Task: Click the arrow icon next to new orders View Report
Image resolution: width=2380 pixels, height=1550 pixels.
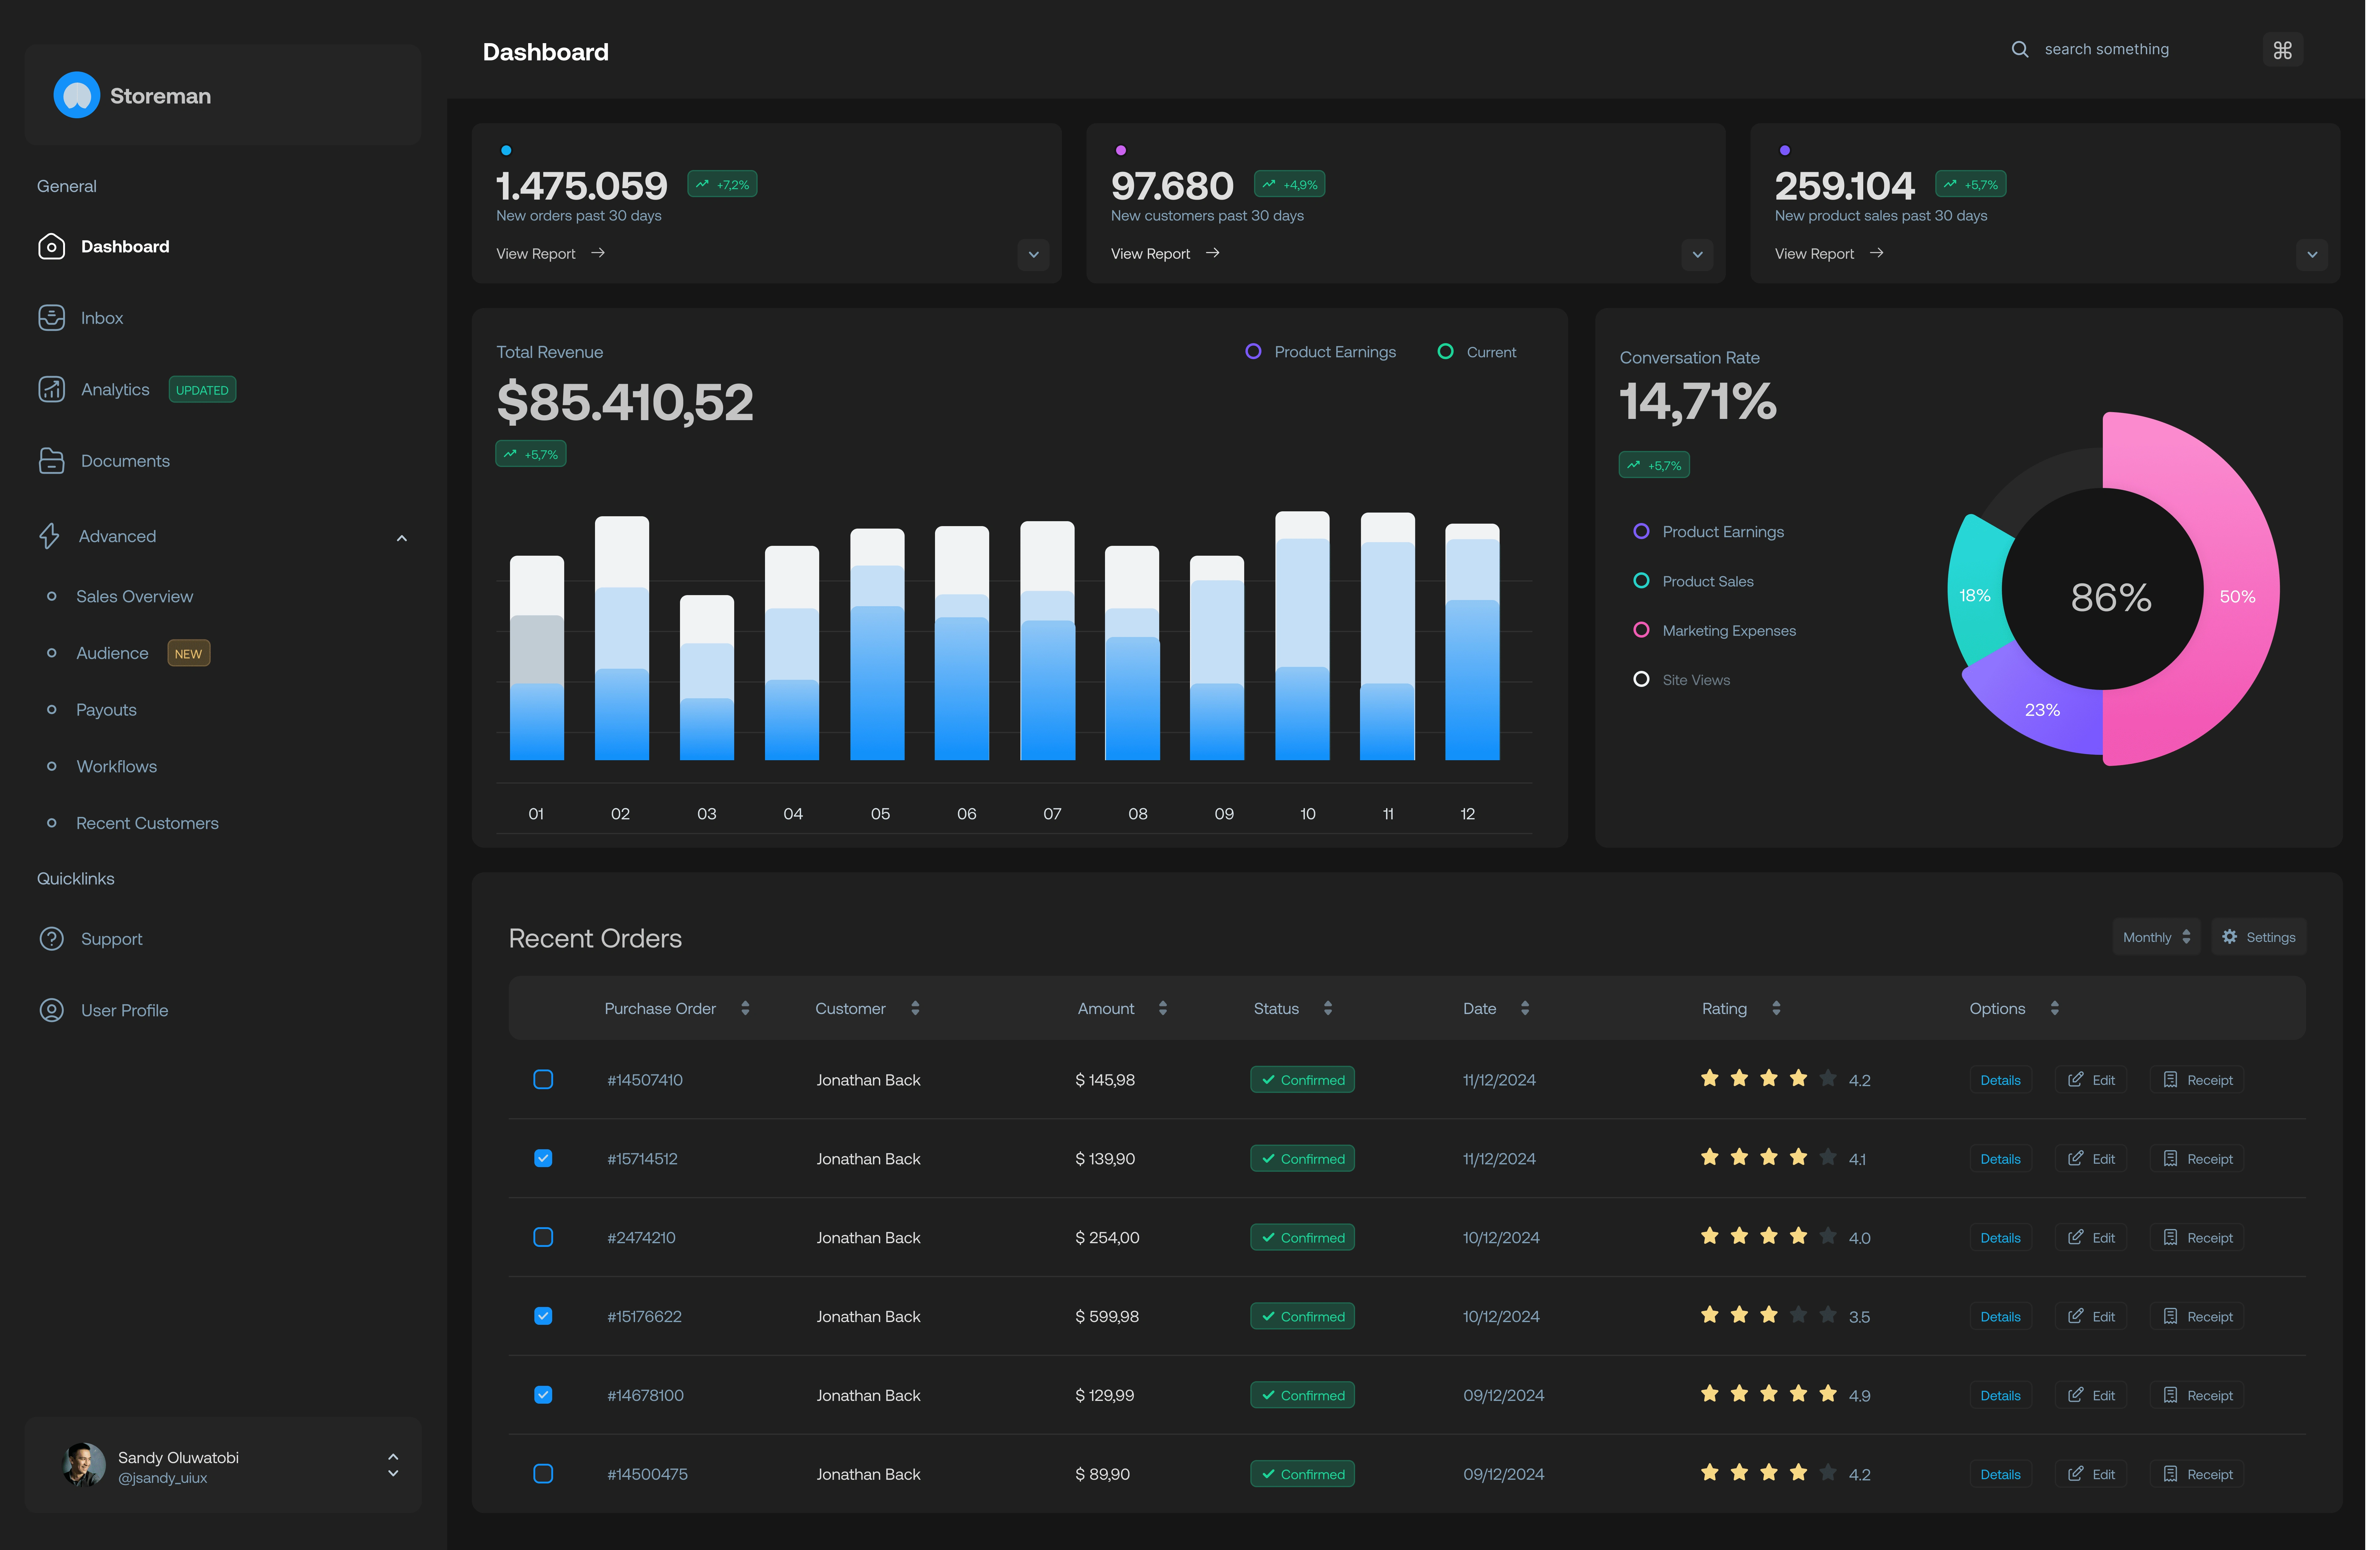Action: [x=598, y=253]
